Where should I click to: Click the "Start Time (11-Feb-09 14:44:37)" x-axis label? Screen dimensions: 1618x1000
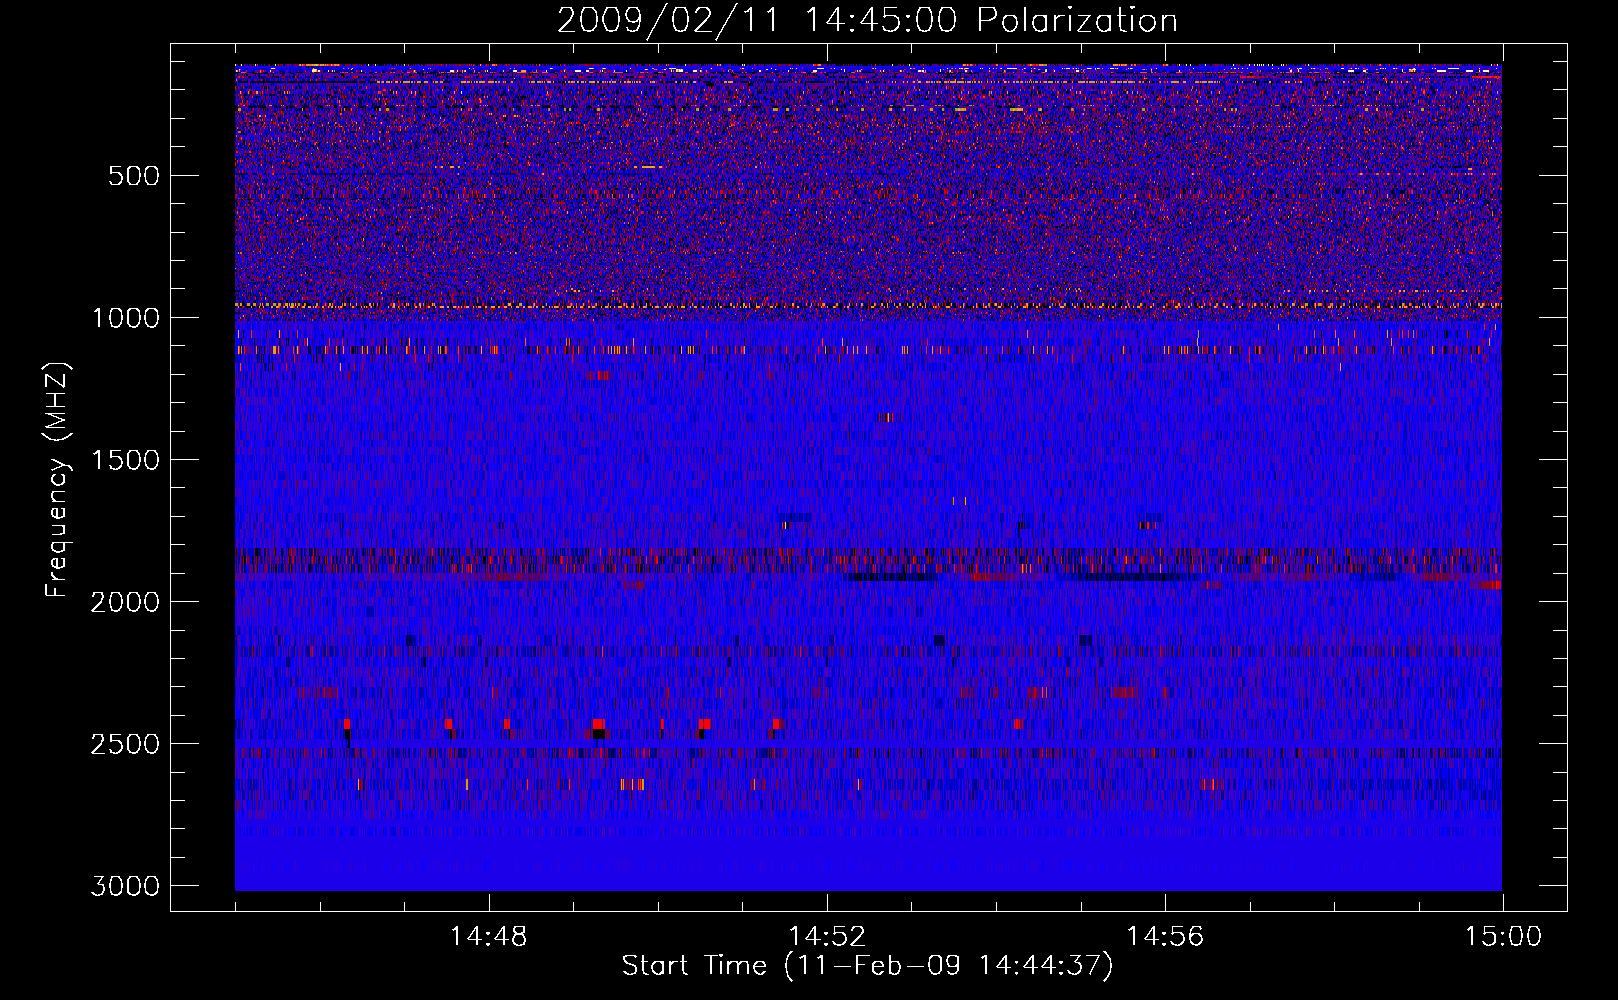[867, 966]
